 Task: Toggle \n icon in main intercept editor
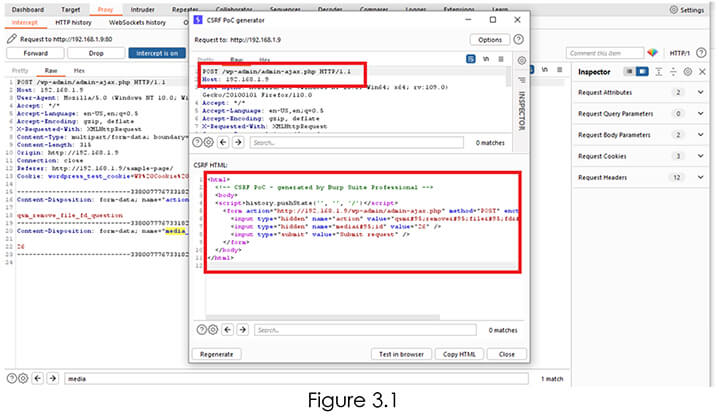[545, 70]
